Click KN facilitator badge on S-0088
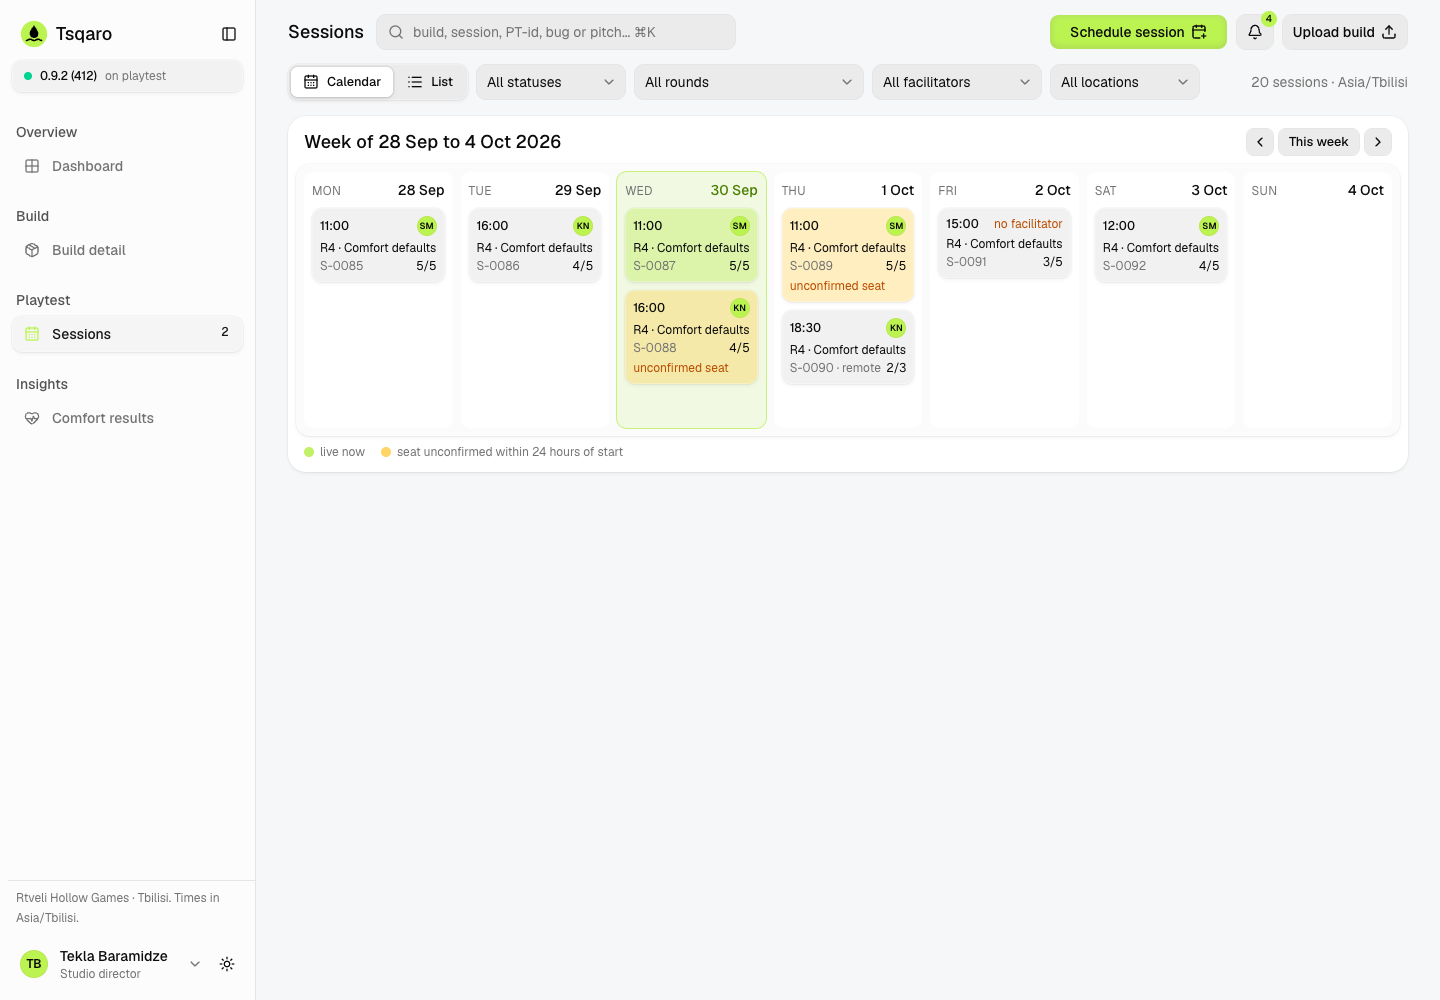The height and width of the screenshot is (1000, 1440). (740, 308)
